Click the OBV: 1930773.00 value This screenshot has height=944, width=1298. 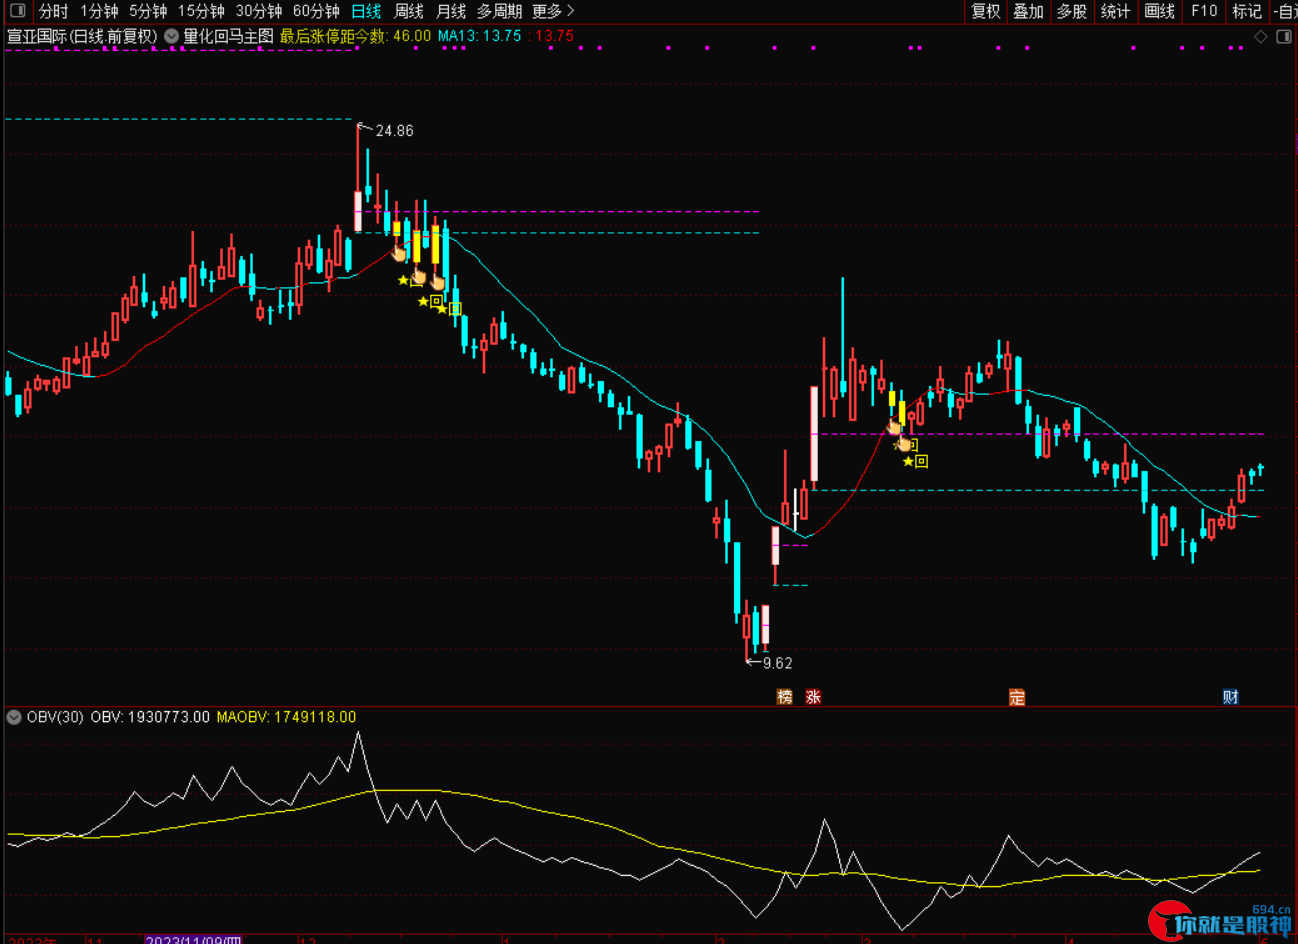pyautogui.click(x=150, y=717)
